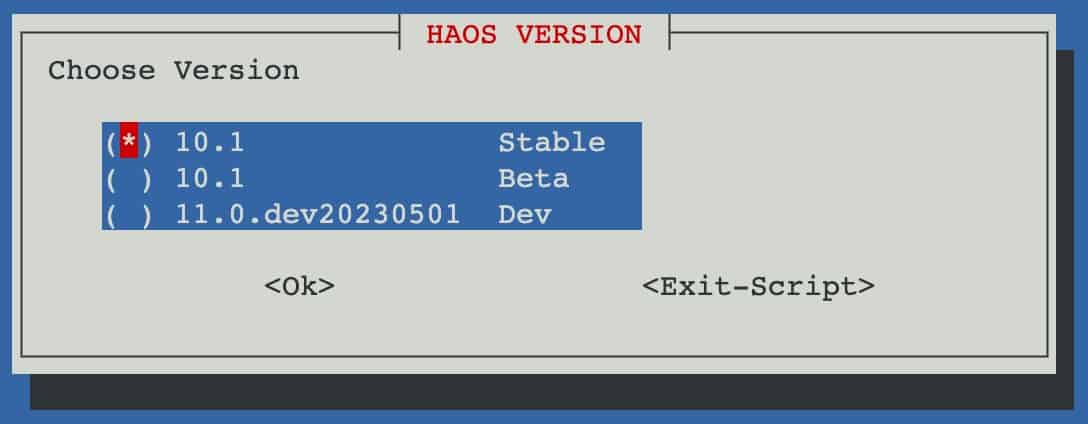Image resolution: width=1088 pixels, height=424 pixels.
Task: Click the 10.1 version number in Beta row
Action: [x=210, y=178]
